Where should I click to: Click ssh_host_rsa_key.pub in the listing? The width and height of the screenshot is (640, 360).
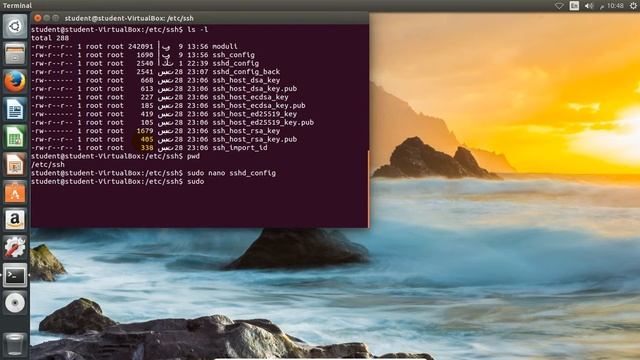tap(255, 139)
